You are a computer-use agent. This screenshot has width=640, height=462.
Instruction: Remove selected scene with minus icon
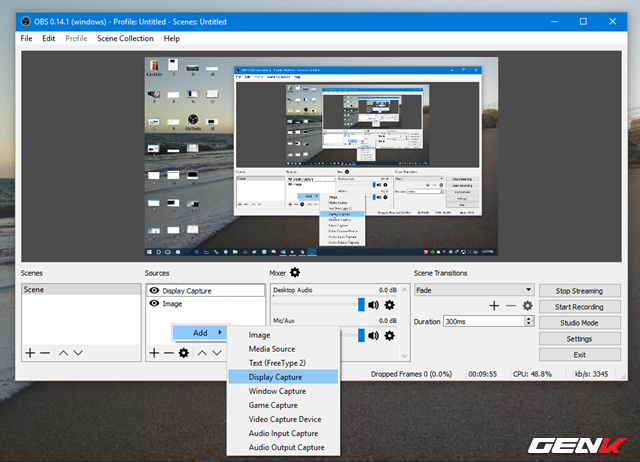coord(45,353)
